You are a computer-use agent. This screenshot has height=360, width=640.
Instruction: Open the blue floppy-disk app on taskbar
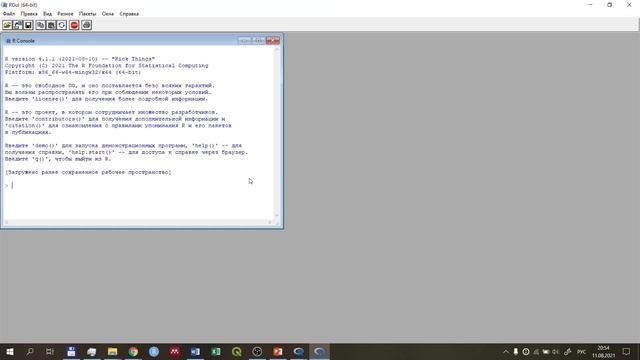(71, 351)
